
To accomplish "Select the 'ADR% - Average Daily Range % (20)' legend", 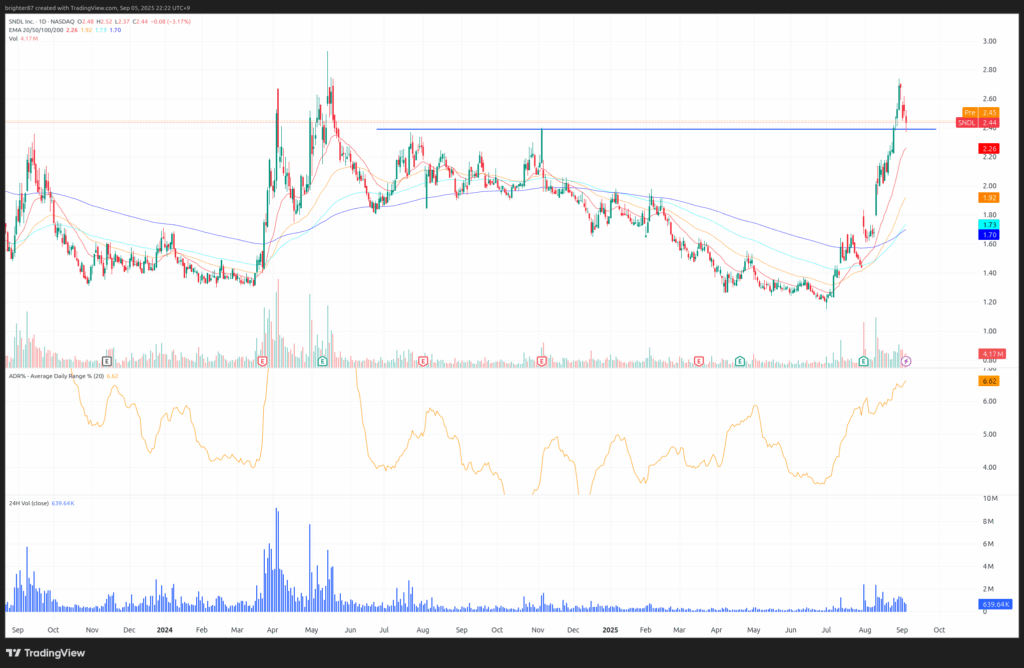I will point(56,376).
